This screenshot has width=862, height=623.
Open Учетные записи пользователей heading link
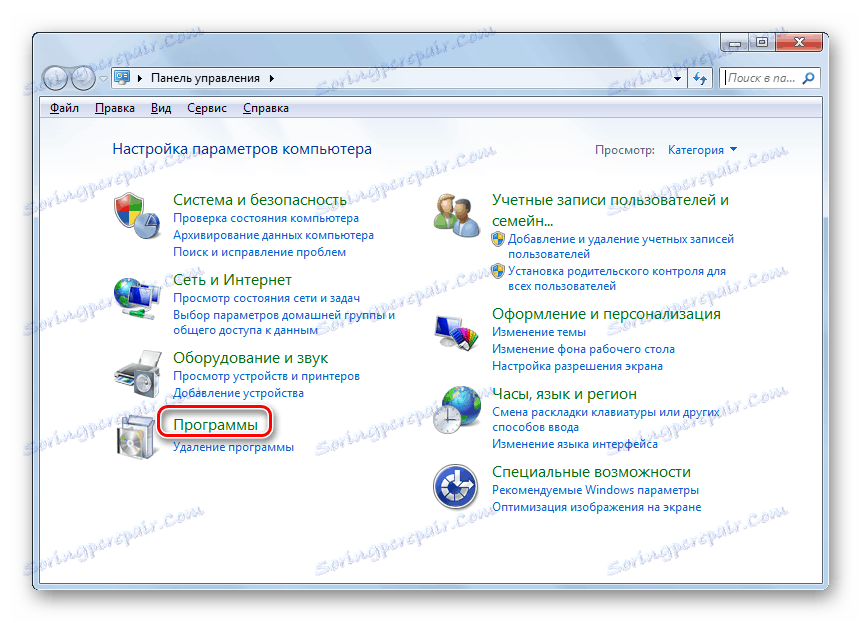coord(610,210)
